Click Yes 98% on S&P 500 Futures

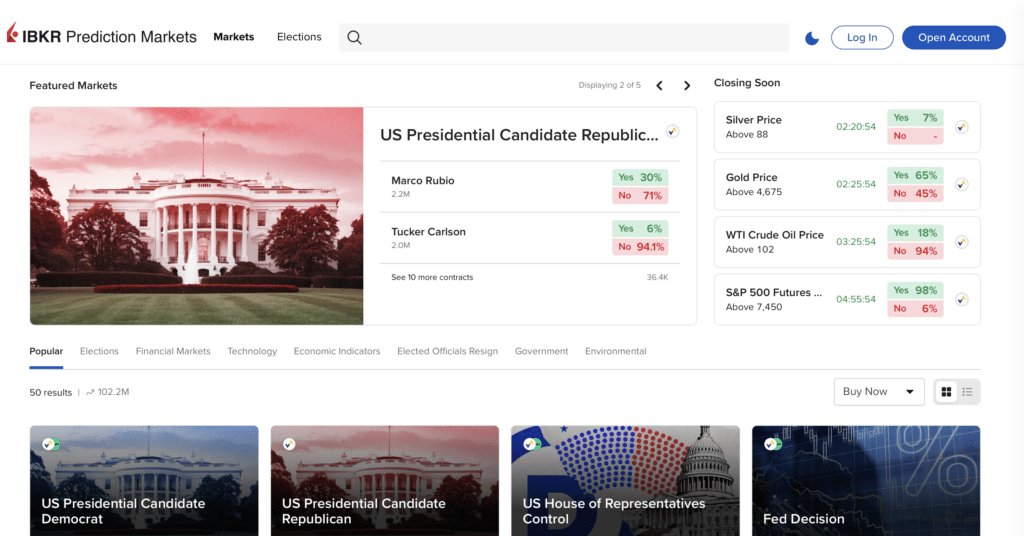pos(915,290)
